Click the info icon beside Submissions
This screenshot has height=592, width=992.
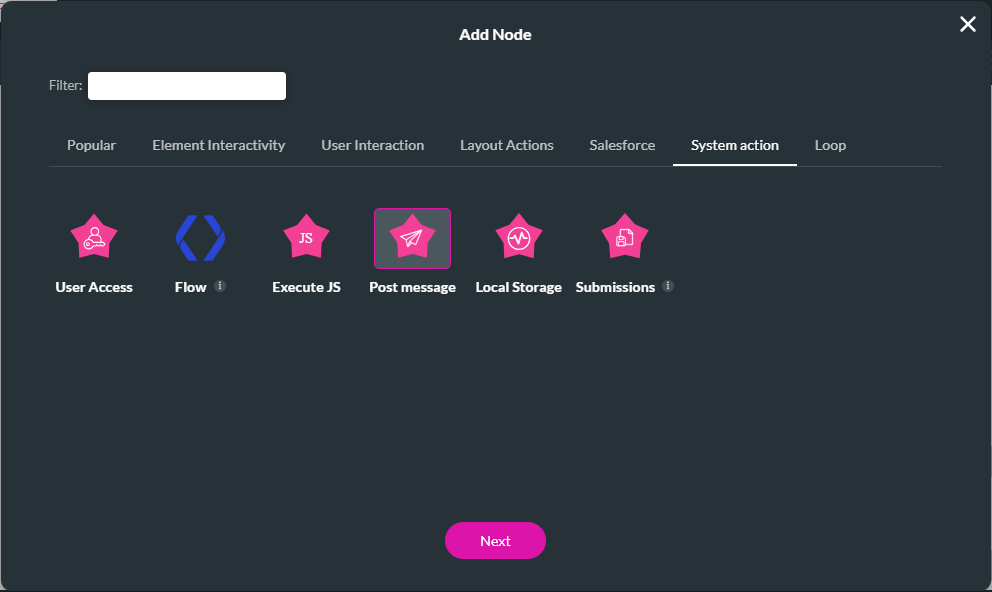(x=668, y=286)
